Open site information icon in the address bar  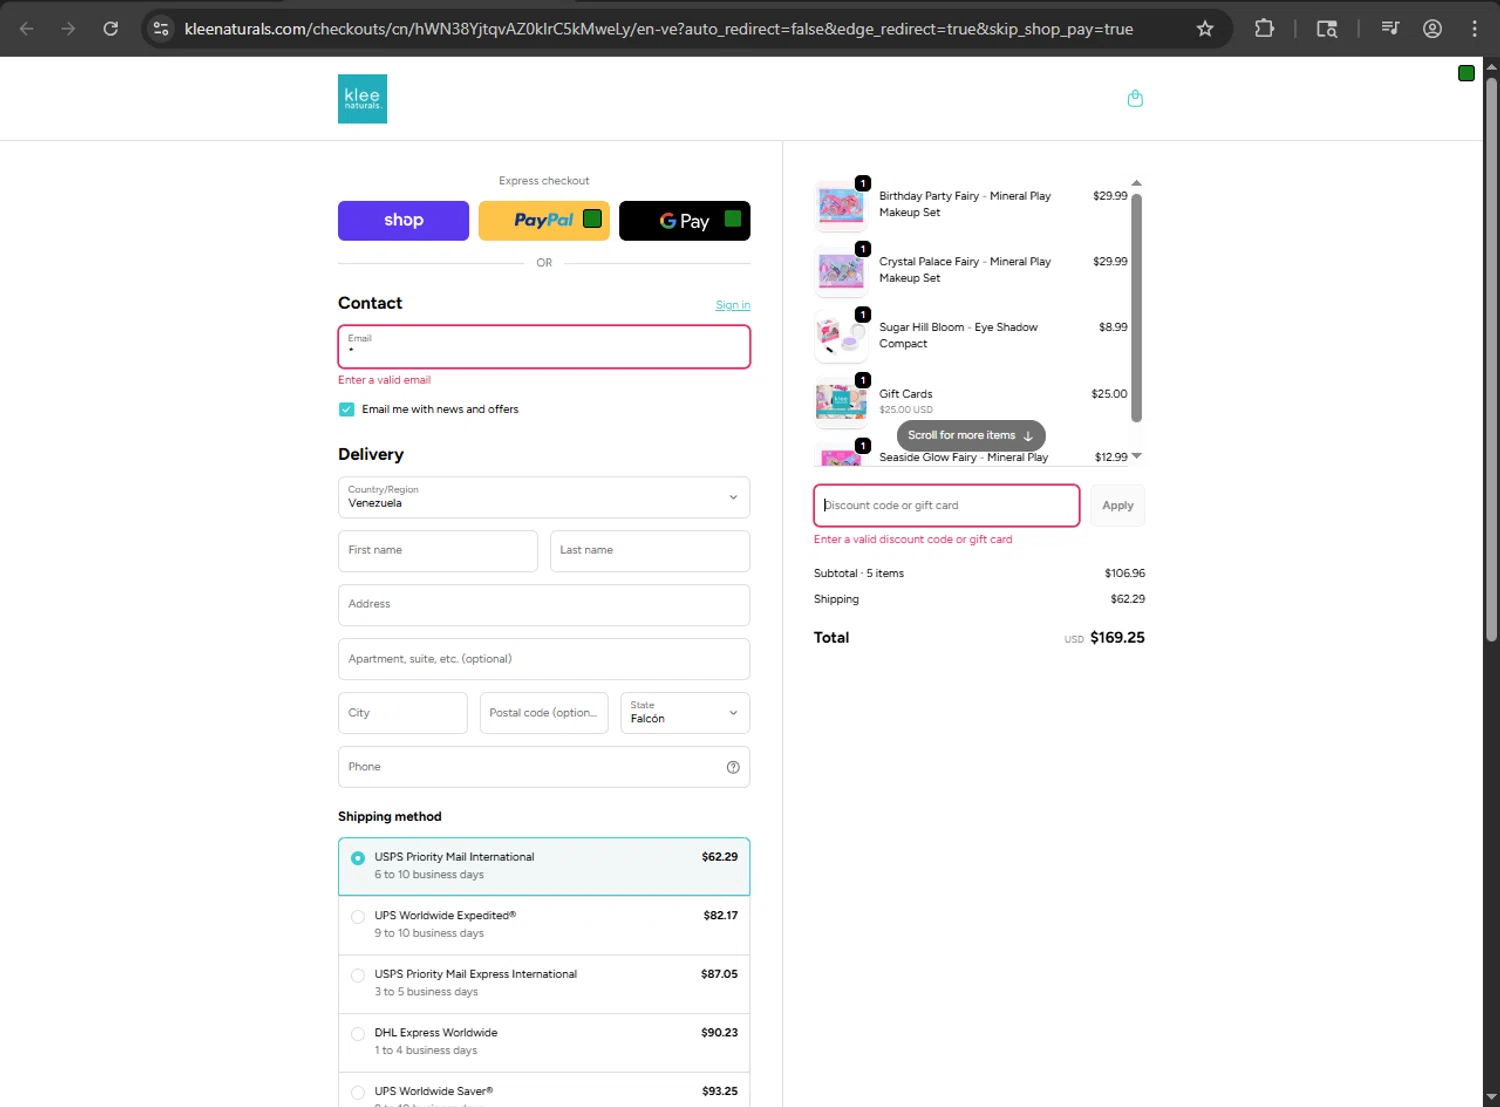click(x=161, y=29)
